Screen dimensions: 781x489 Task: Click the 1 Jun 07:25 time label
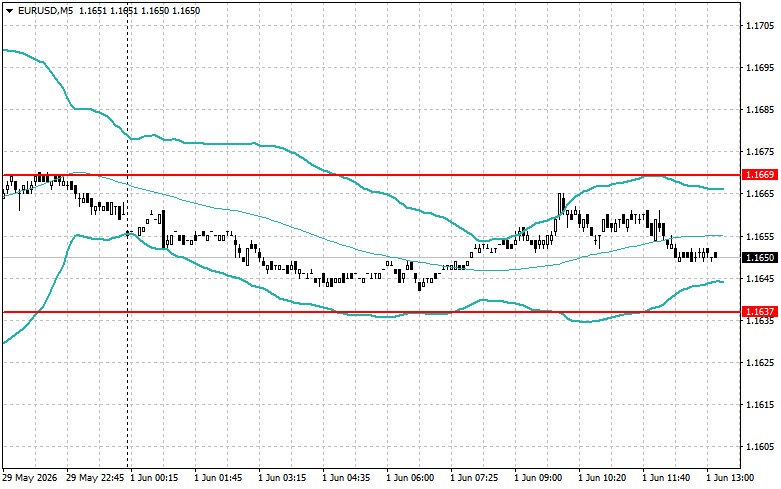[474, 478]
